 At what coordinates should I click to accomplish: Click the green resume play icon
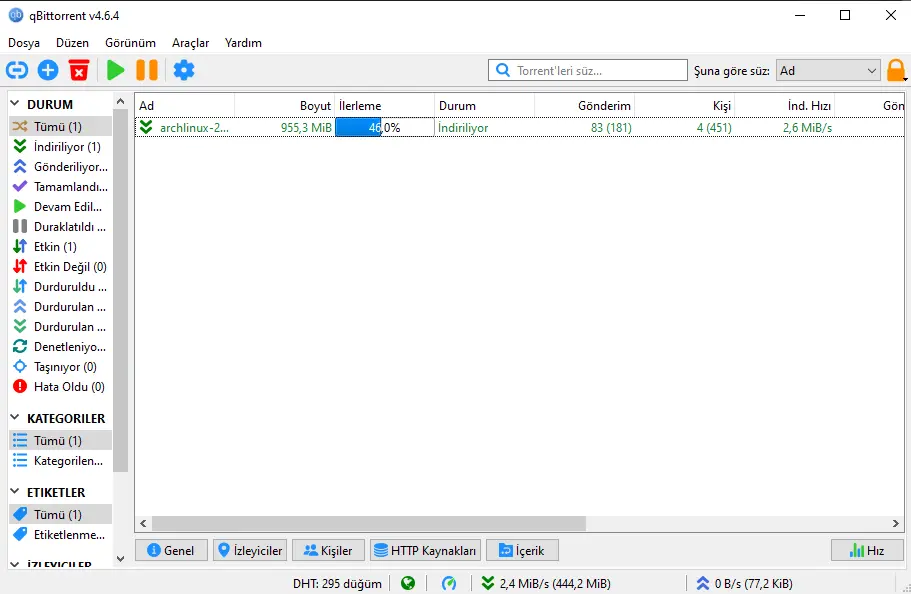click(x=116, y=70)
